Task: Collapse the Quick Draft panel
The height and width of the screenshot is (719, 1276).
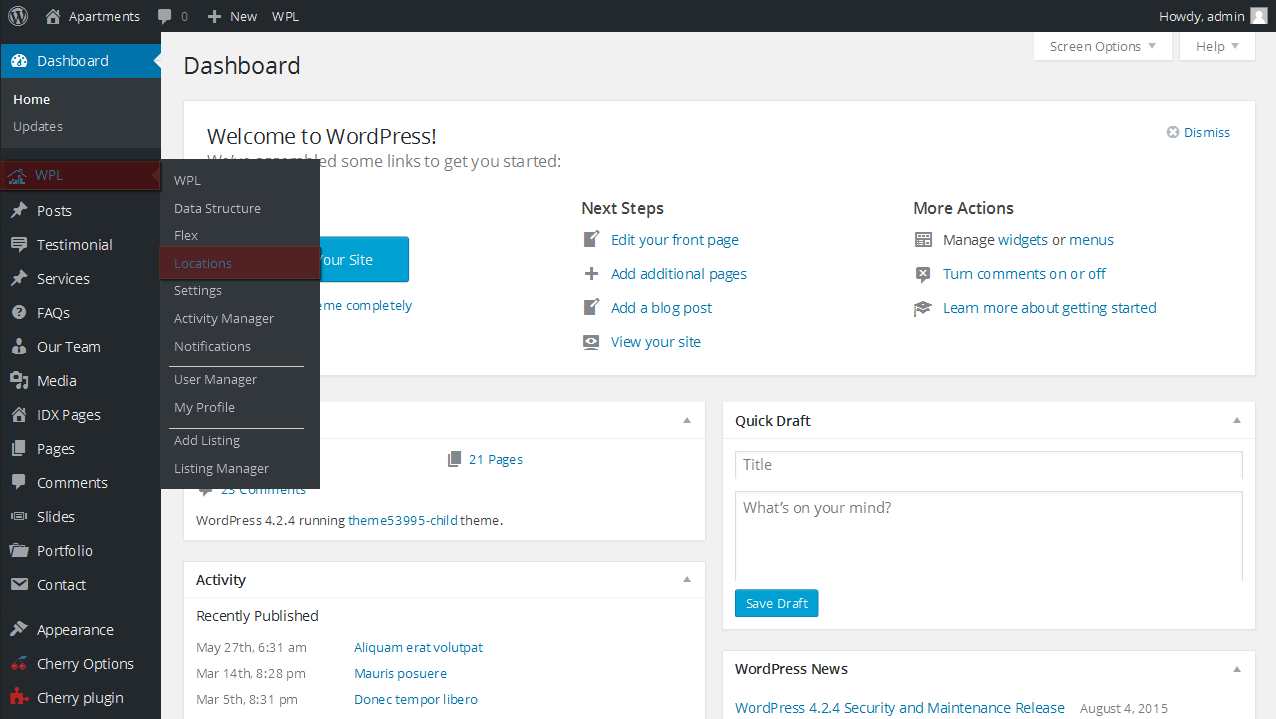Action: tap(1237, 421)
